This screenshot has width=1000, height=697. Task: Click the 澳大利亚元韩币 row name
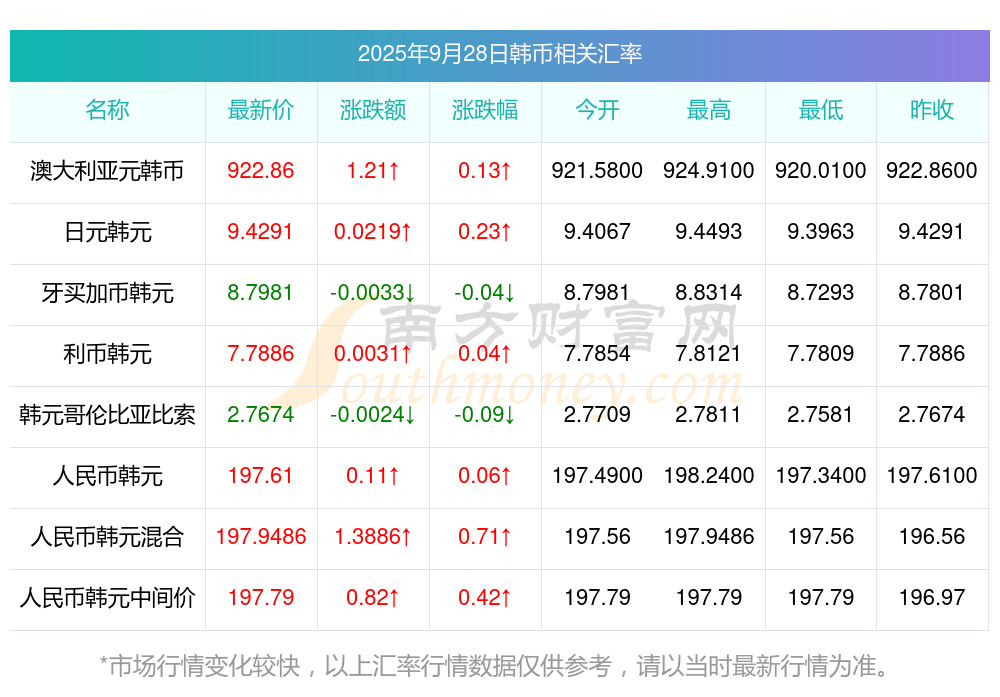point(107,171)
